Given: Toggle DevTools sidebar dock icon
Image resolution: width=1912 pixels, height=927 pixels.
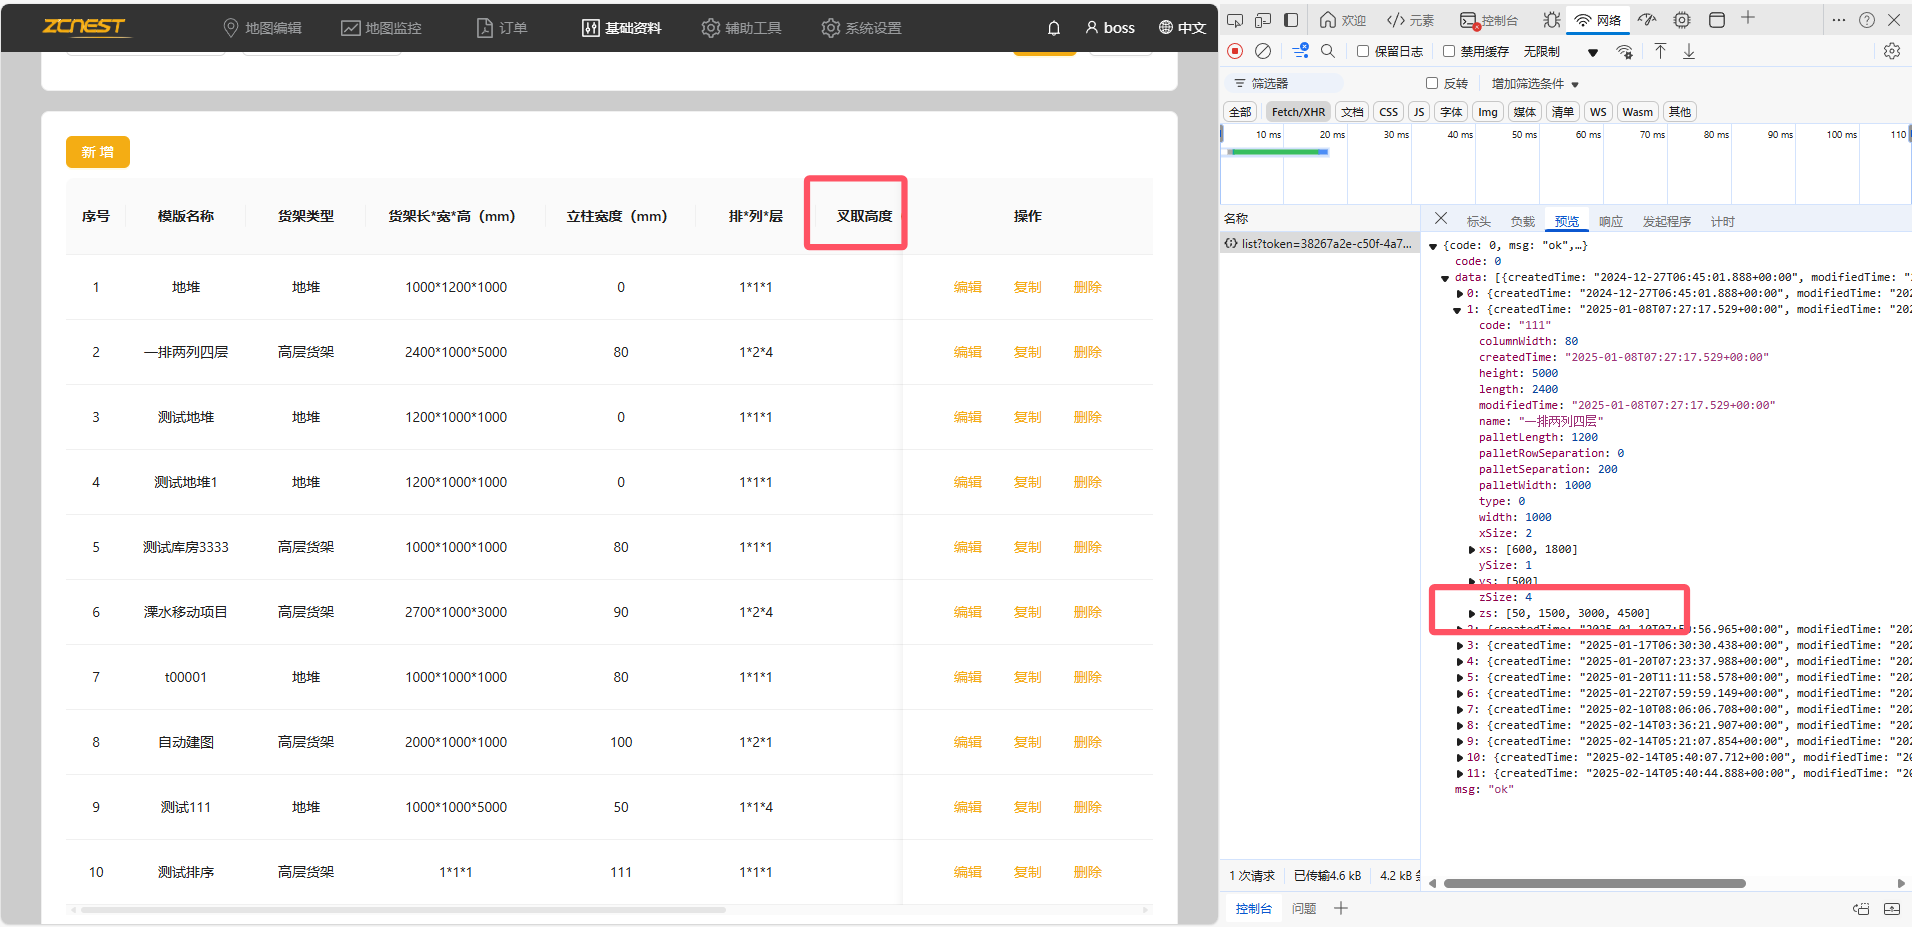Looking at the screenshot, I should tap(1291, 20).
